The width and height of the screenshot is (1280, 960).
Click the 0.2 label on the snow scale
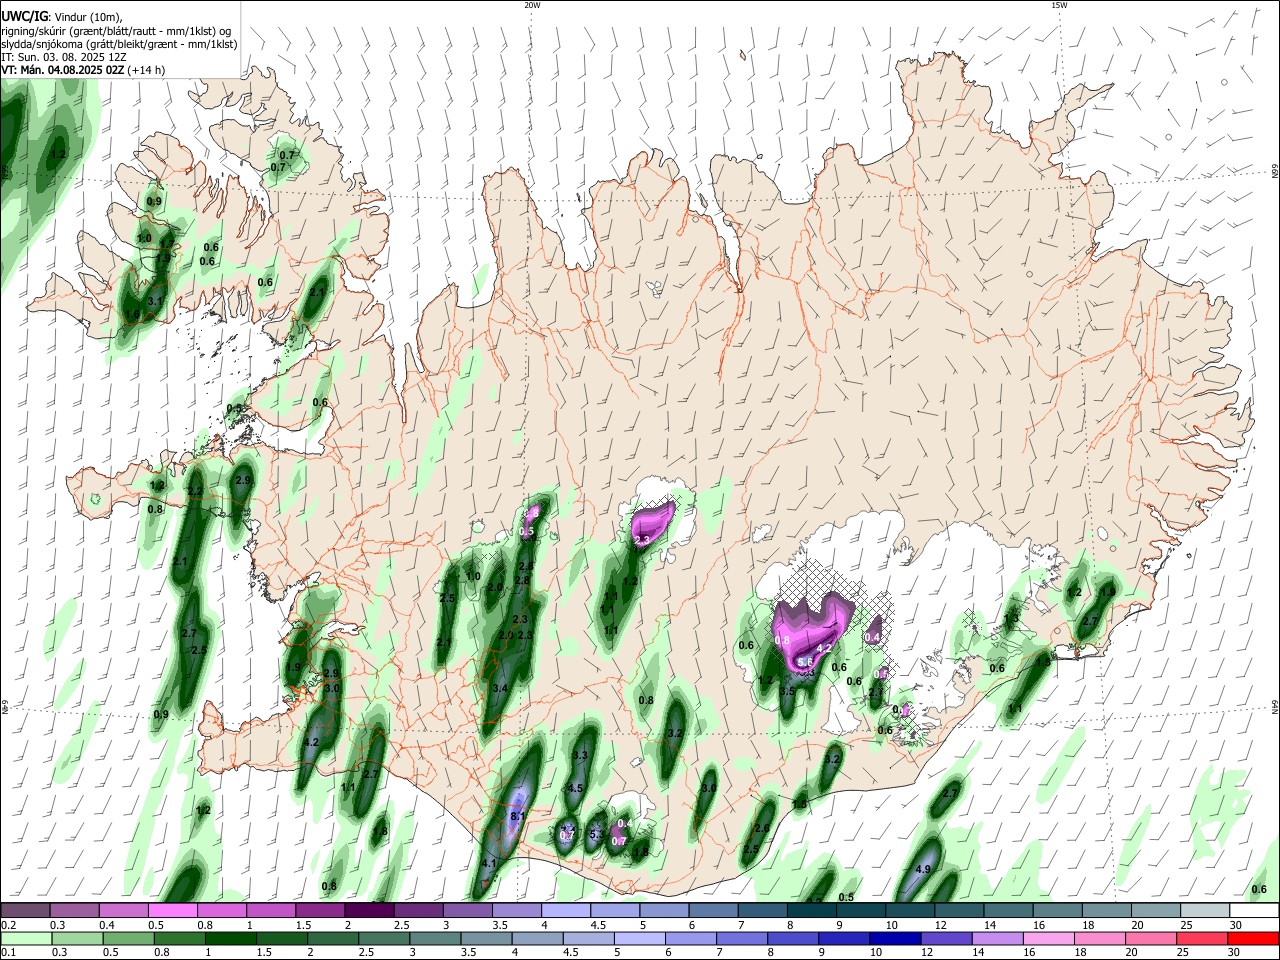[x=8, y=926]
